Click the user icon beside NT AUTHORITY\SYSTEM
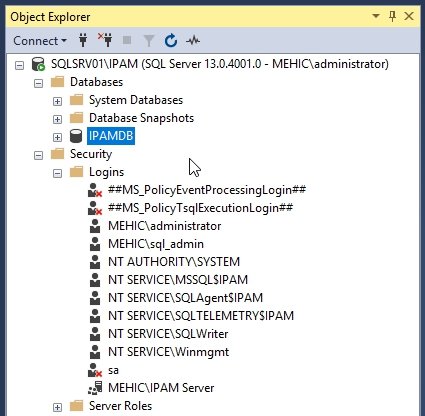This screenshot has height=416, width=425. click(x=95, y=262)
